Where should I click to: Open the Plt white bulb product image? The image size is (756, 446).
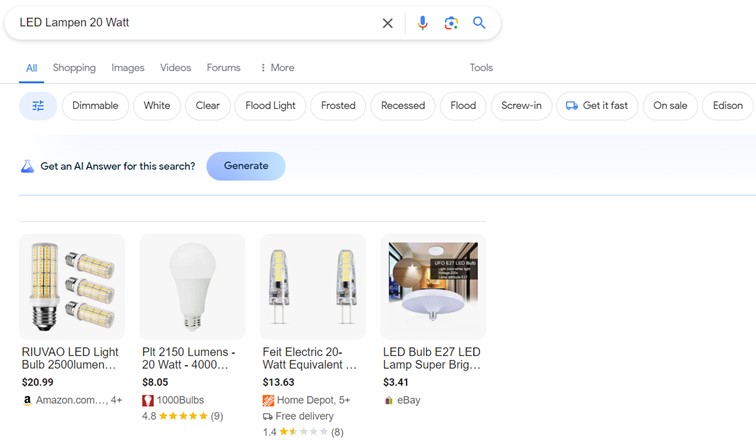(x=192, y=287)
